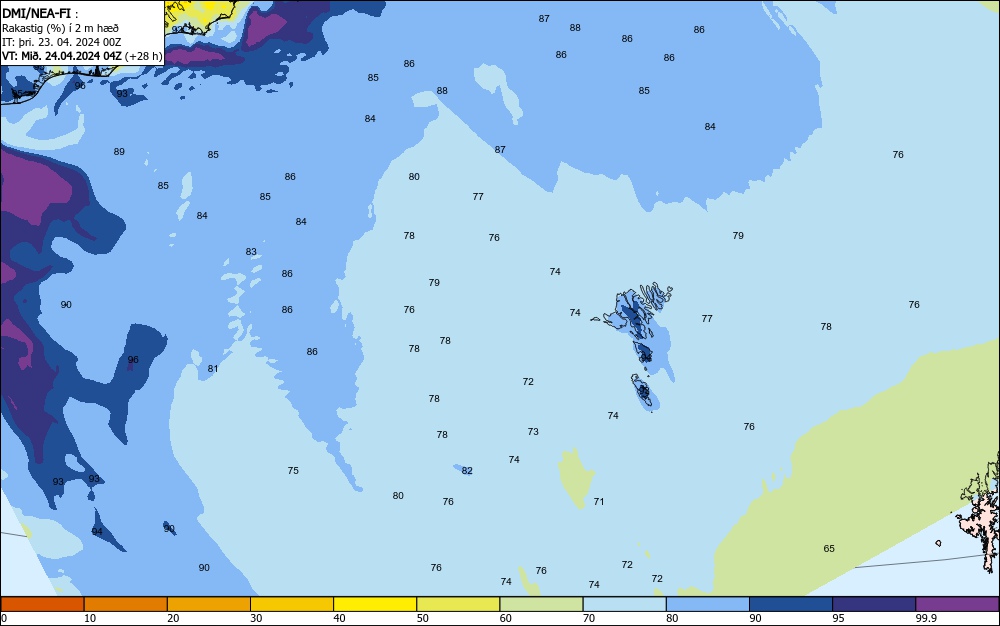Viewport: 1000px width, 626px height.
Task: Click the '75' humidity value on the map
Action: click(x=293, y=470)
